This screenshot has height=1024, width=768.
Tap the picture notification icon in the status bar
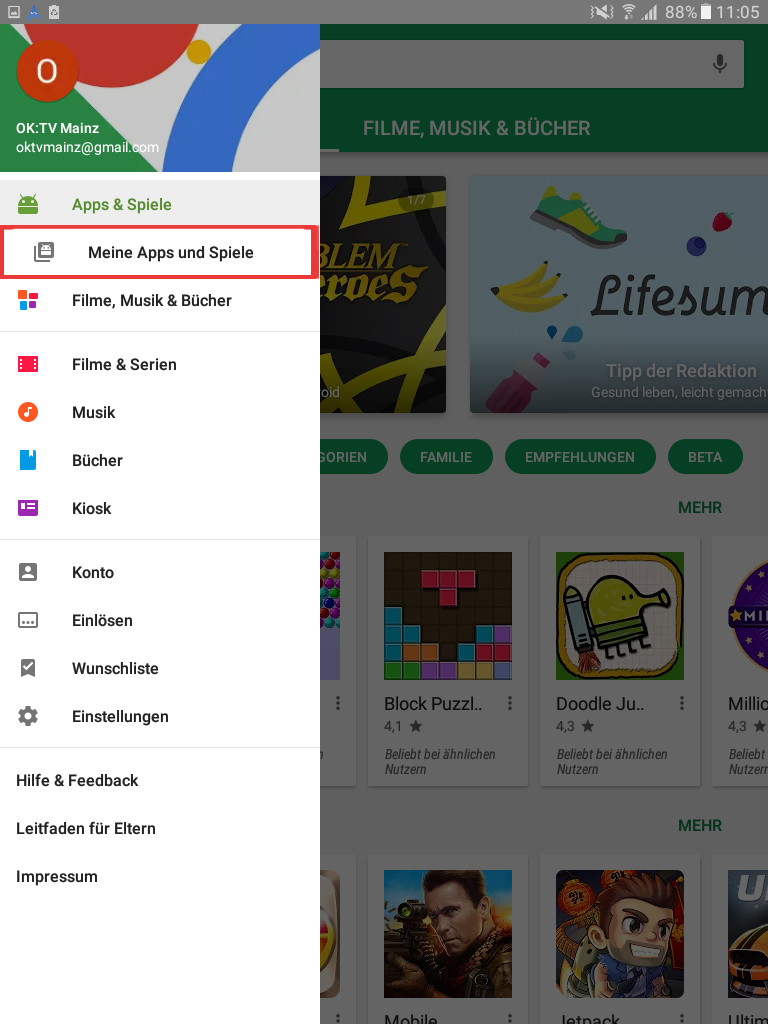[x=14, y=12]
